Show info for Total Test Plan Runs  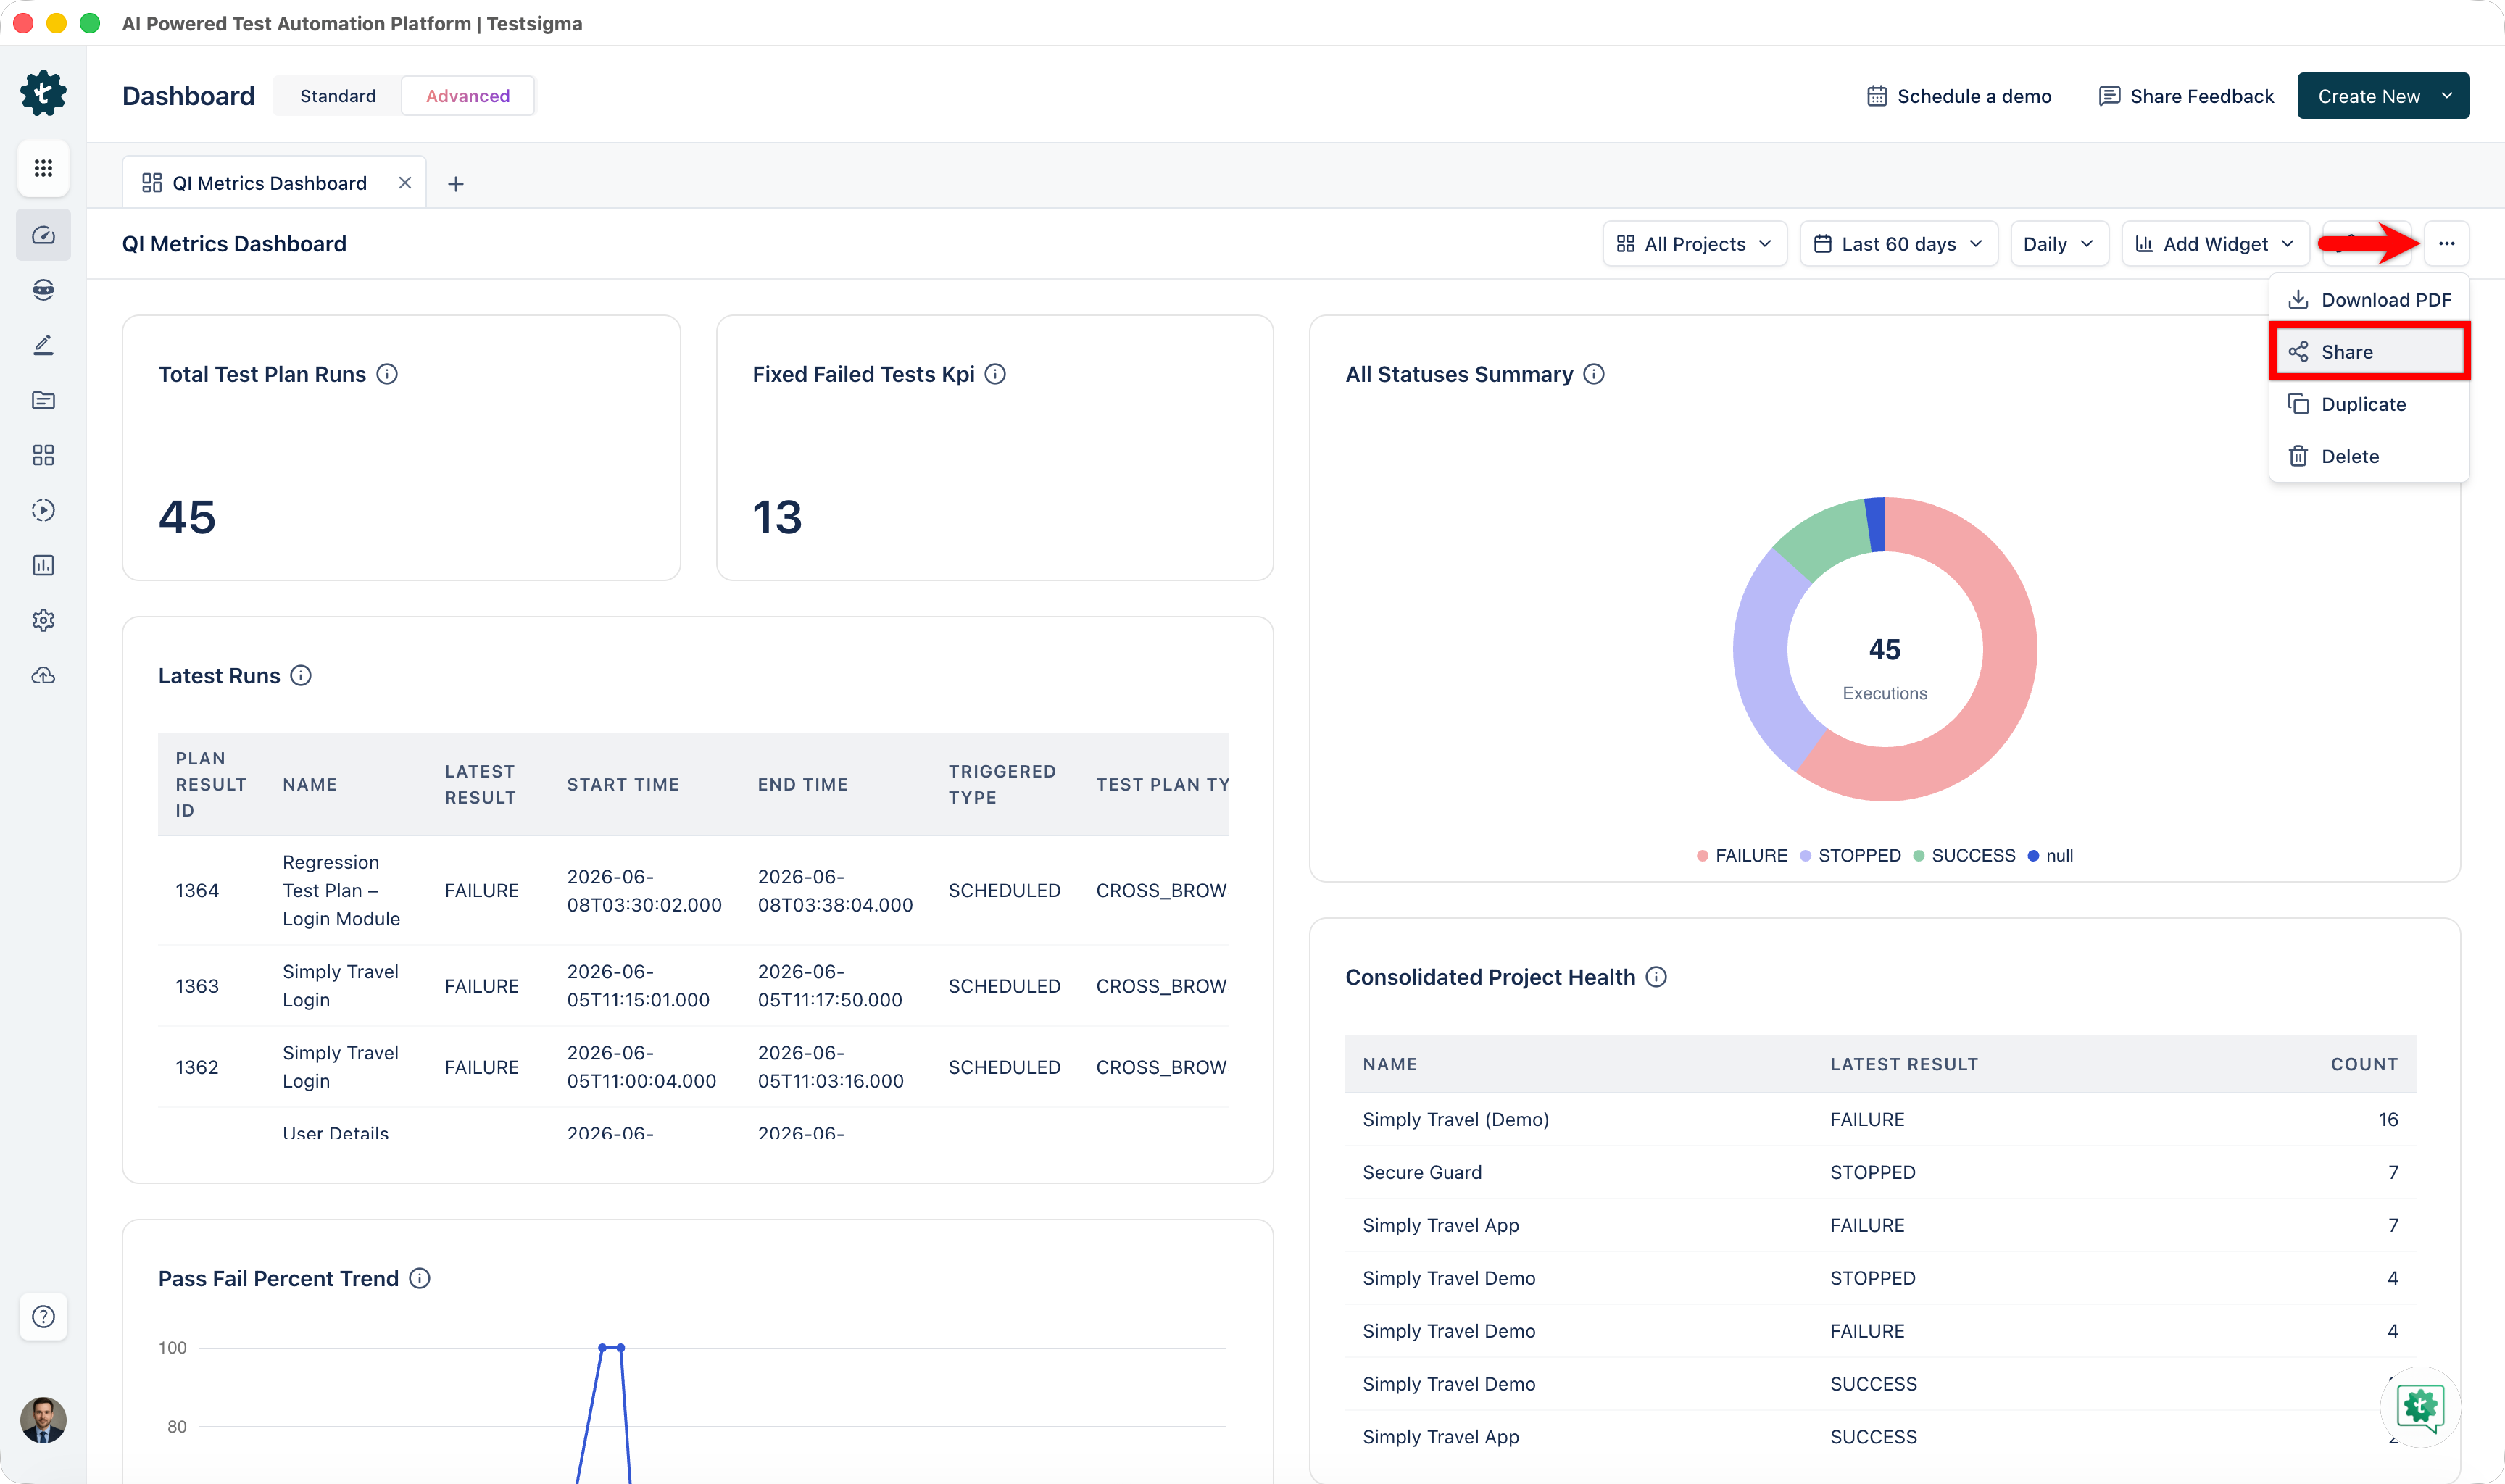click(x=387, y=374)
